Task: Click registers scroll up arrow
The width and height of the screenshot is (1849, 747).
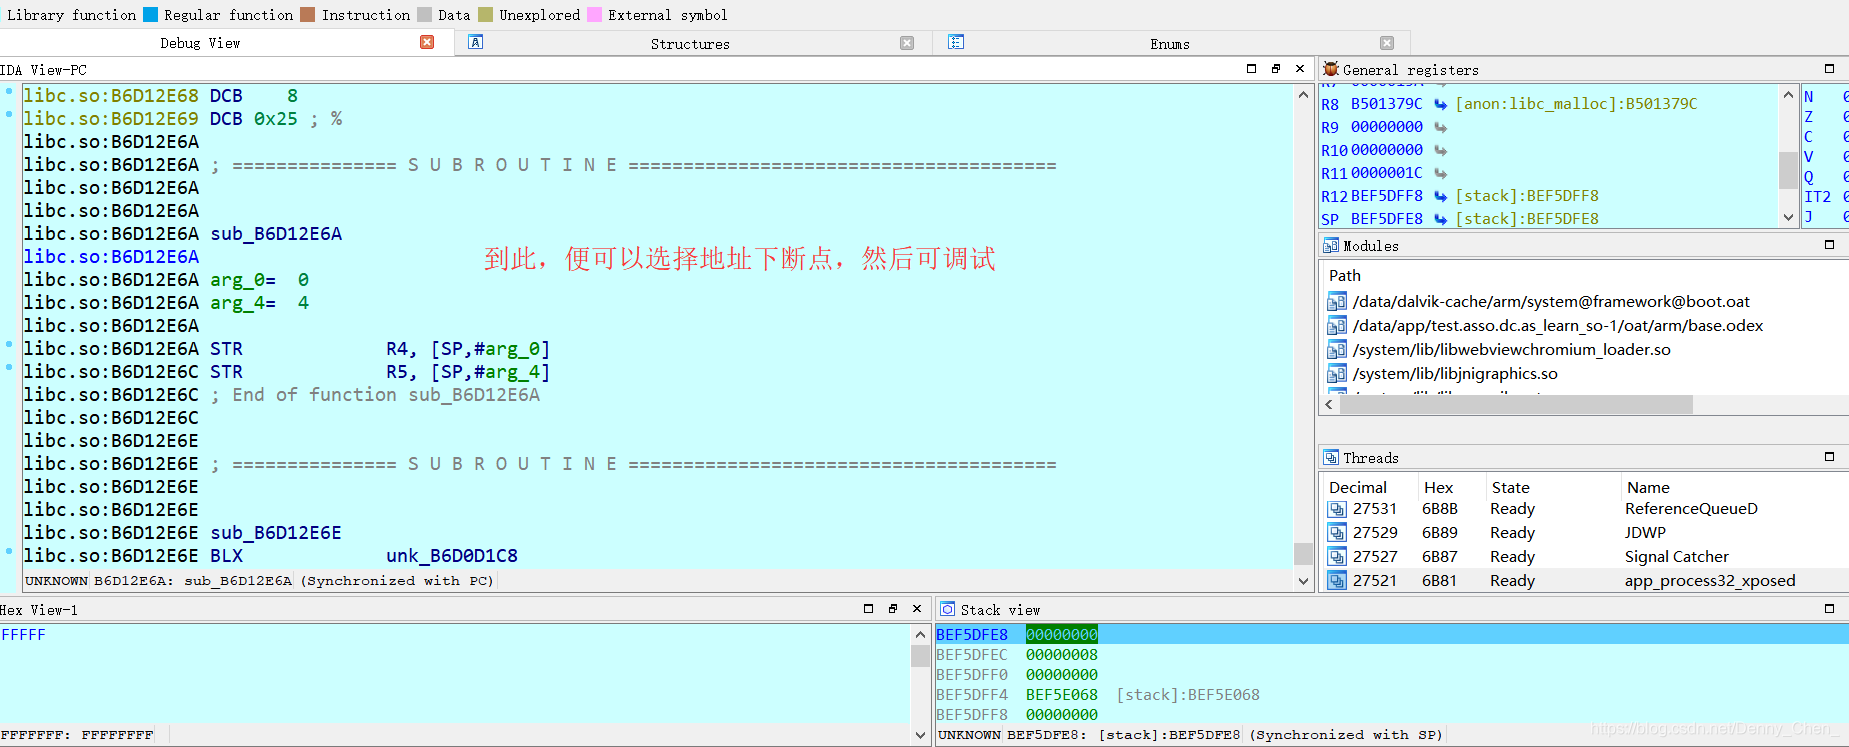Action: 1788,94
